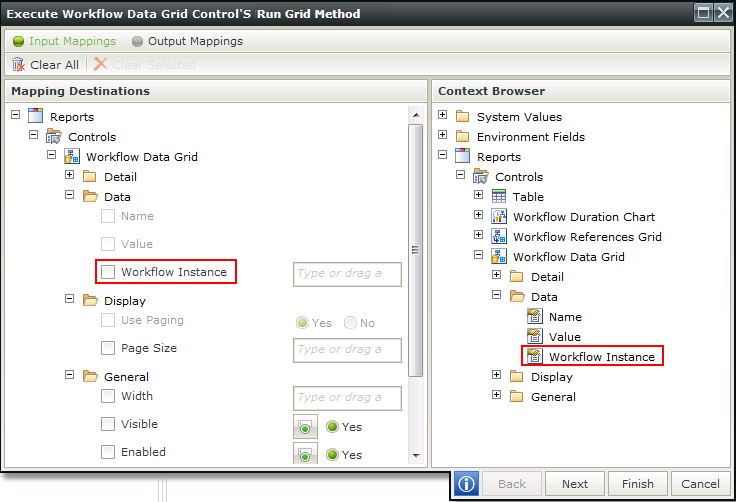Tick the Enabled checkbox
The image size is (736, 502).
click(108, 452)
